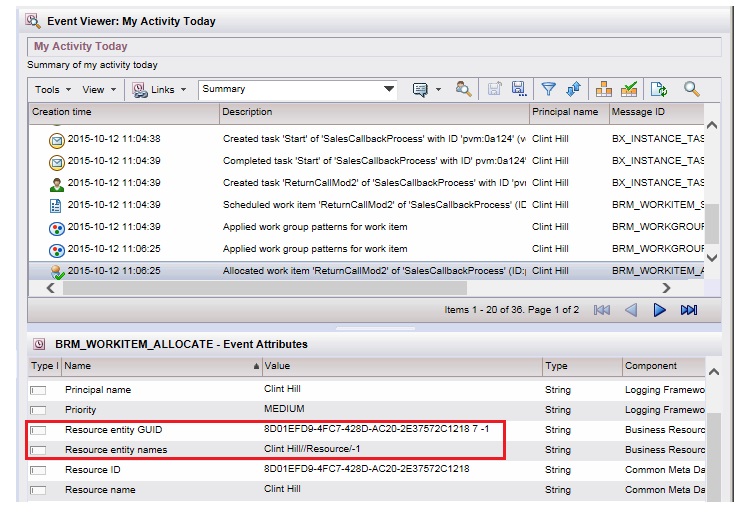Viewport: 748px width, 517px height.
Task: Click the work group icon of the 11:06:25 Applied row
Action: [x=57, y=250]
